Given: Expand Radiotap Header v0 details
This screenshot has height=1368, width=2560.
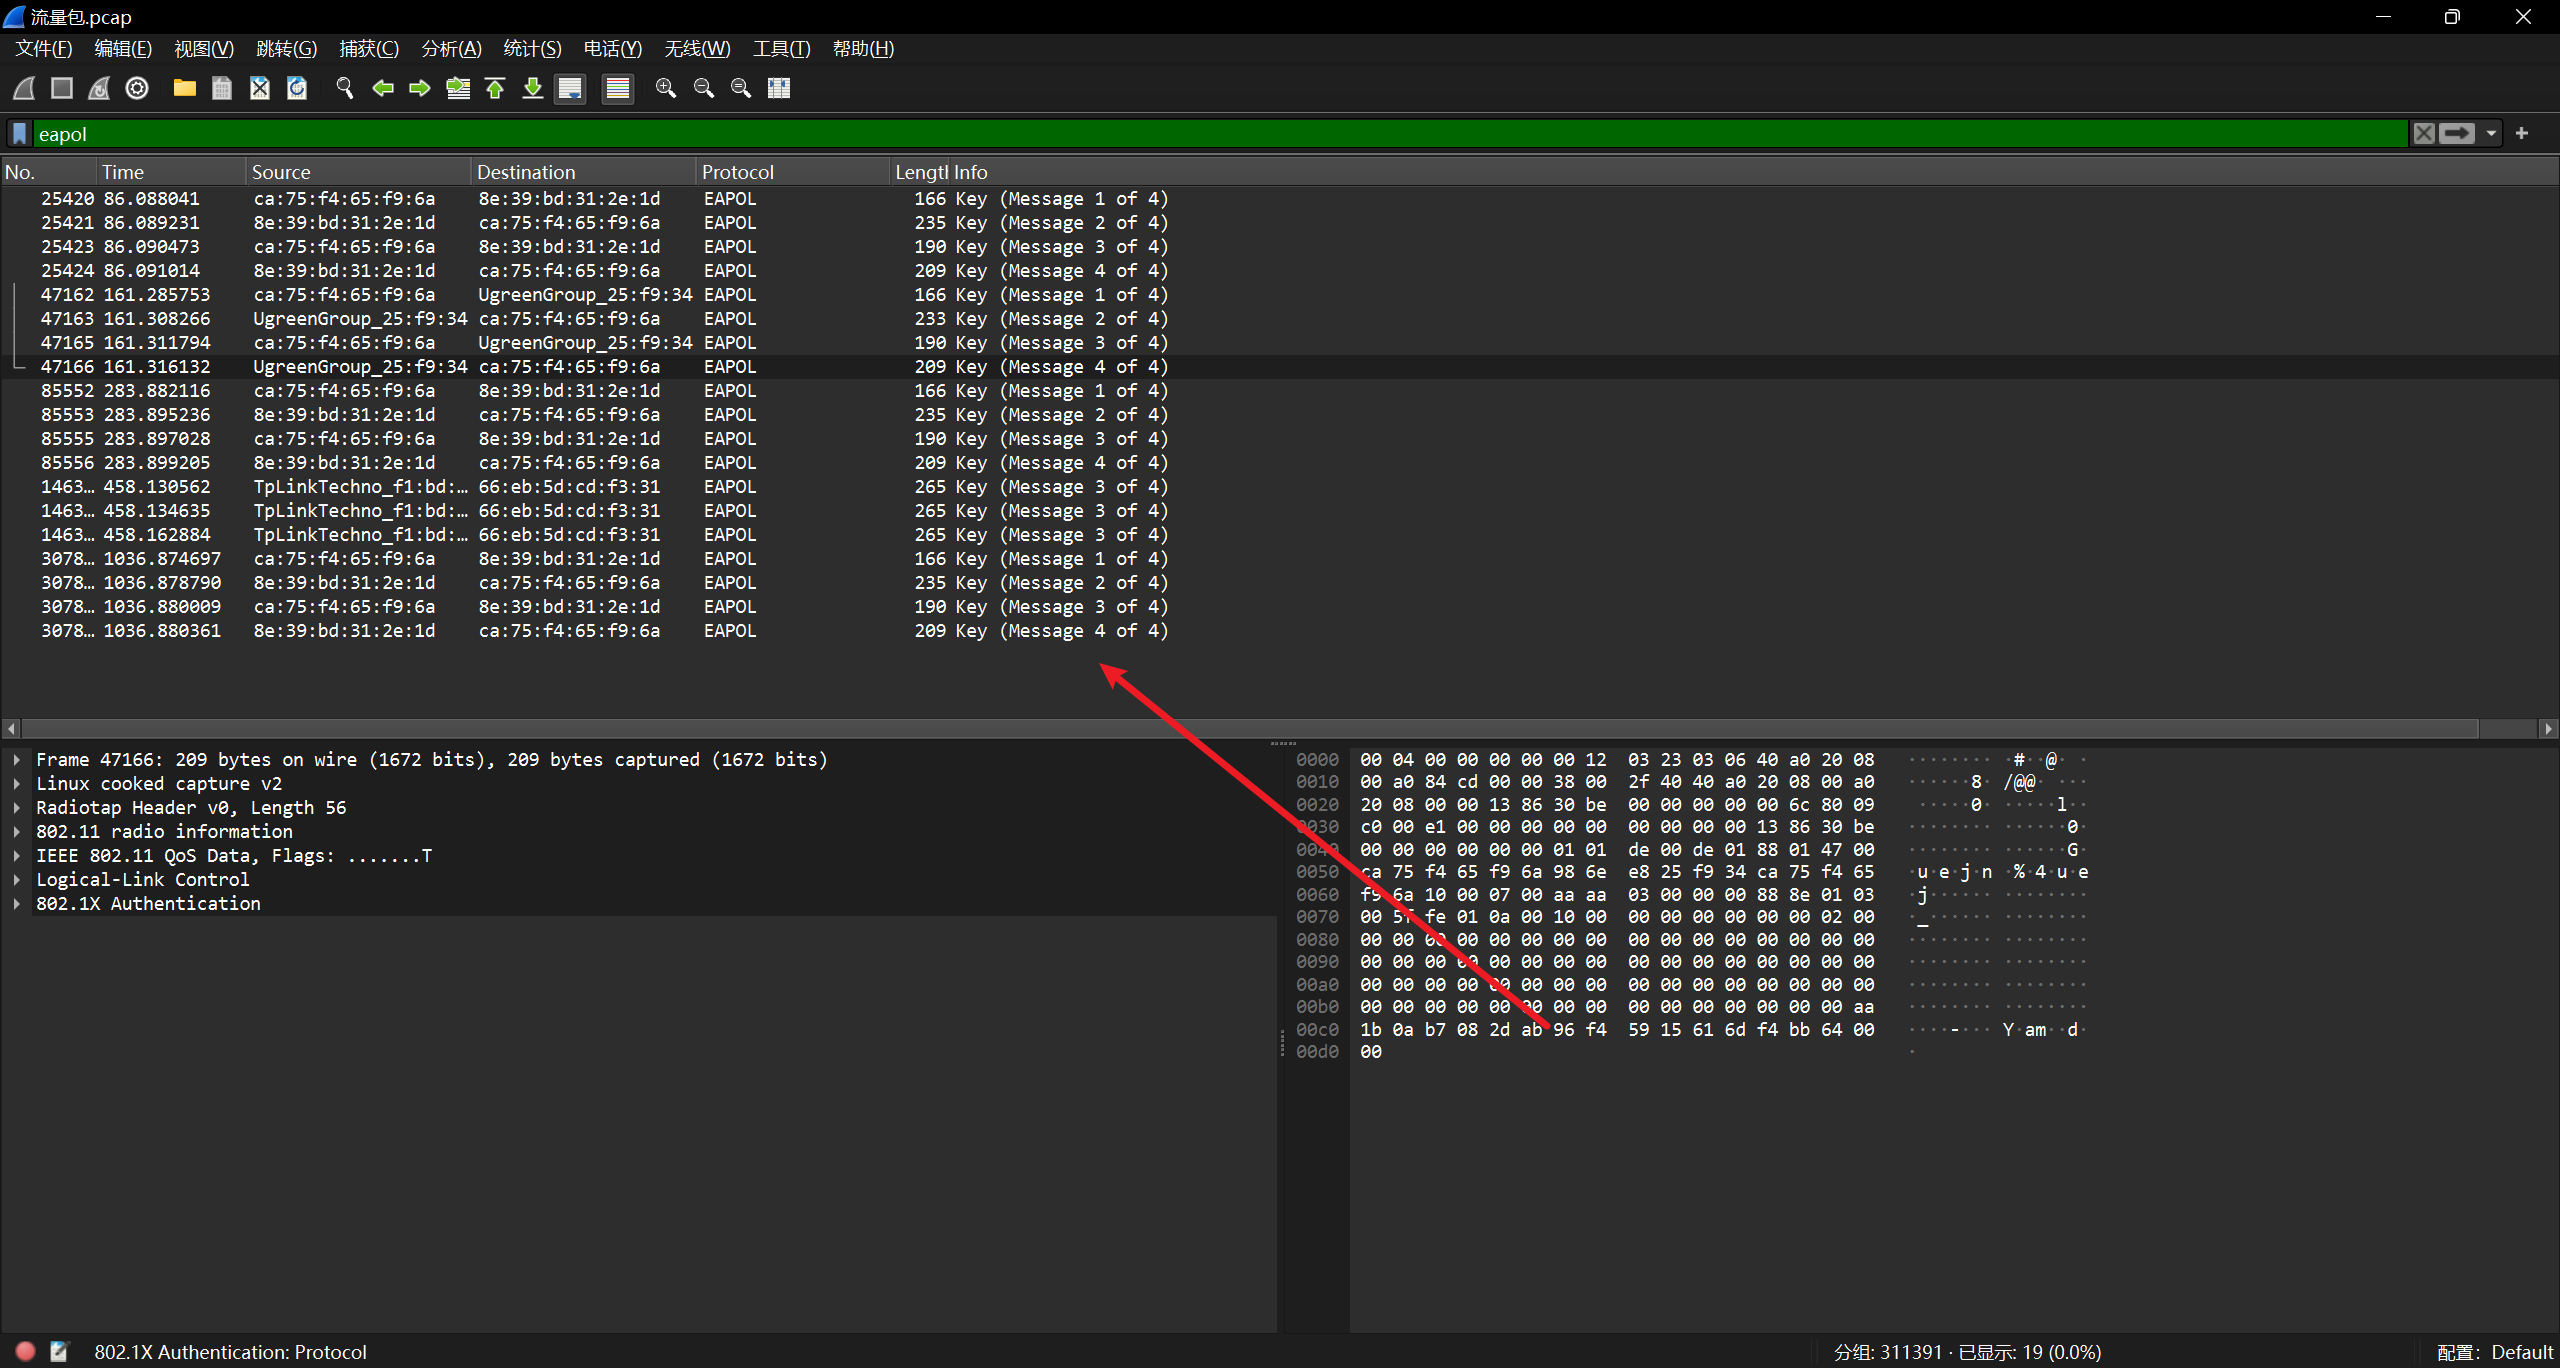Looking at the screenshot, I should tap(17, 808).
